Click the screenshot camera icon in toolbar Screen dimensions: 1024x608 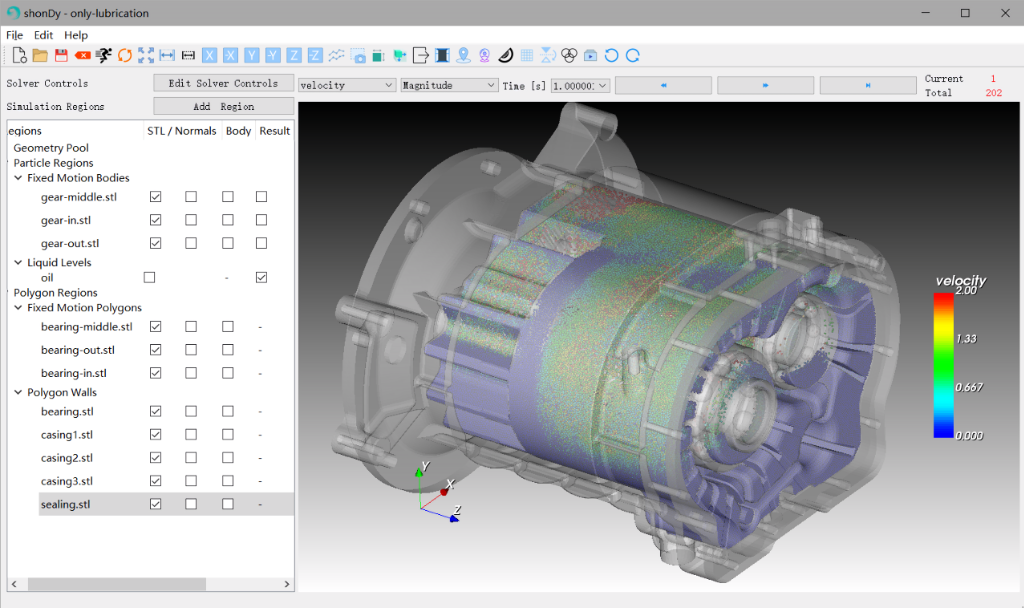click(x=358, y=55)
